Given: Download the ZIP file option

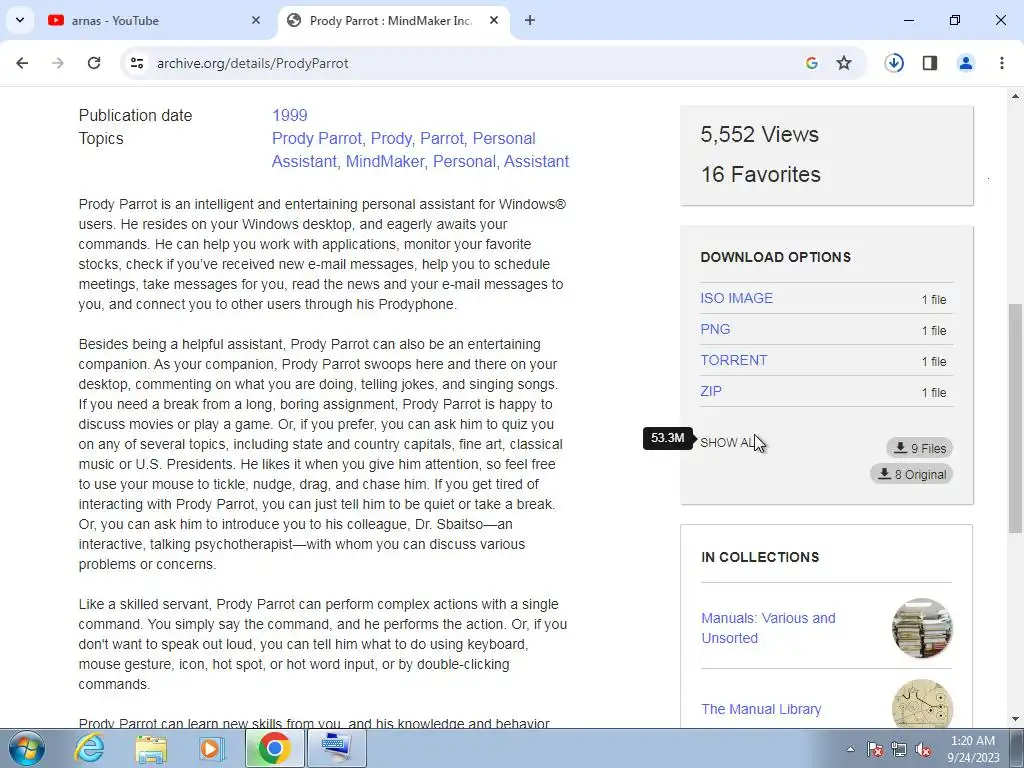Looking at the screenshot, I should [x=711, y=391].
